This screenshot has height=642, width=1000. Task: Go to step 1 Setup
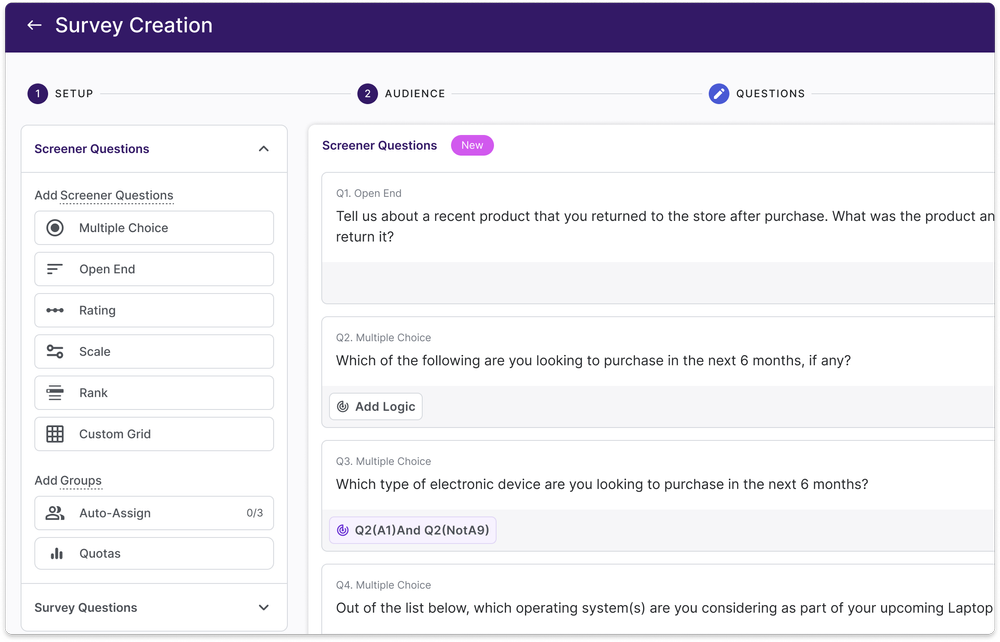pyautogui.click(x=61, y=94)
